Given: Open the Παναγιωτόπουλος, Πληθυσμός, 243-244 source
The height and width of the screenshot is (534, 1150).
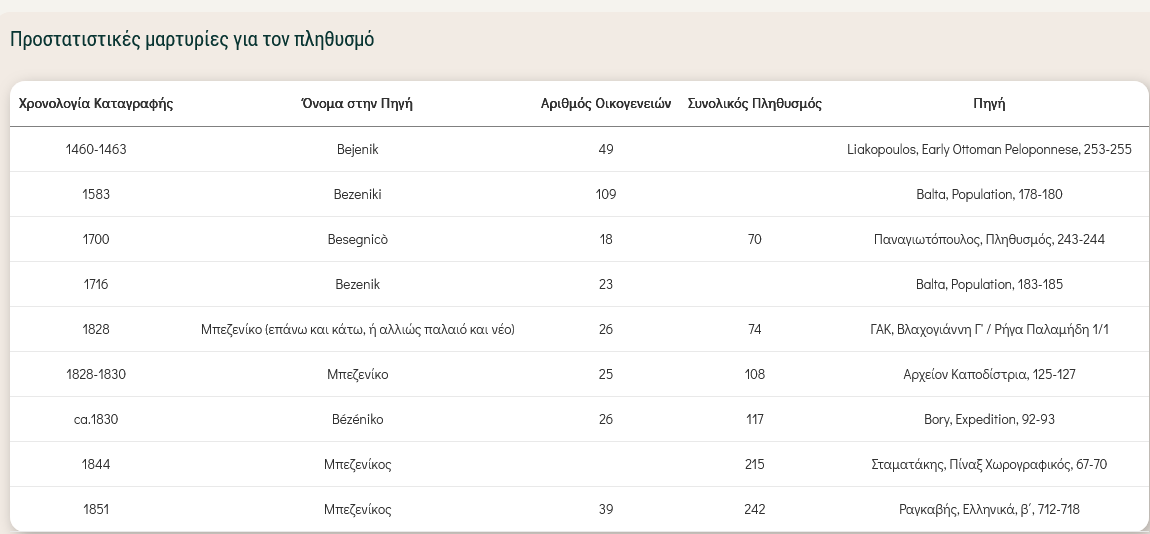Looking at the screenshot, I should (x=989, y=240).
